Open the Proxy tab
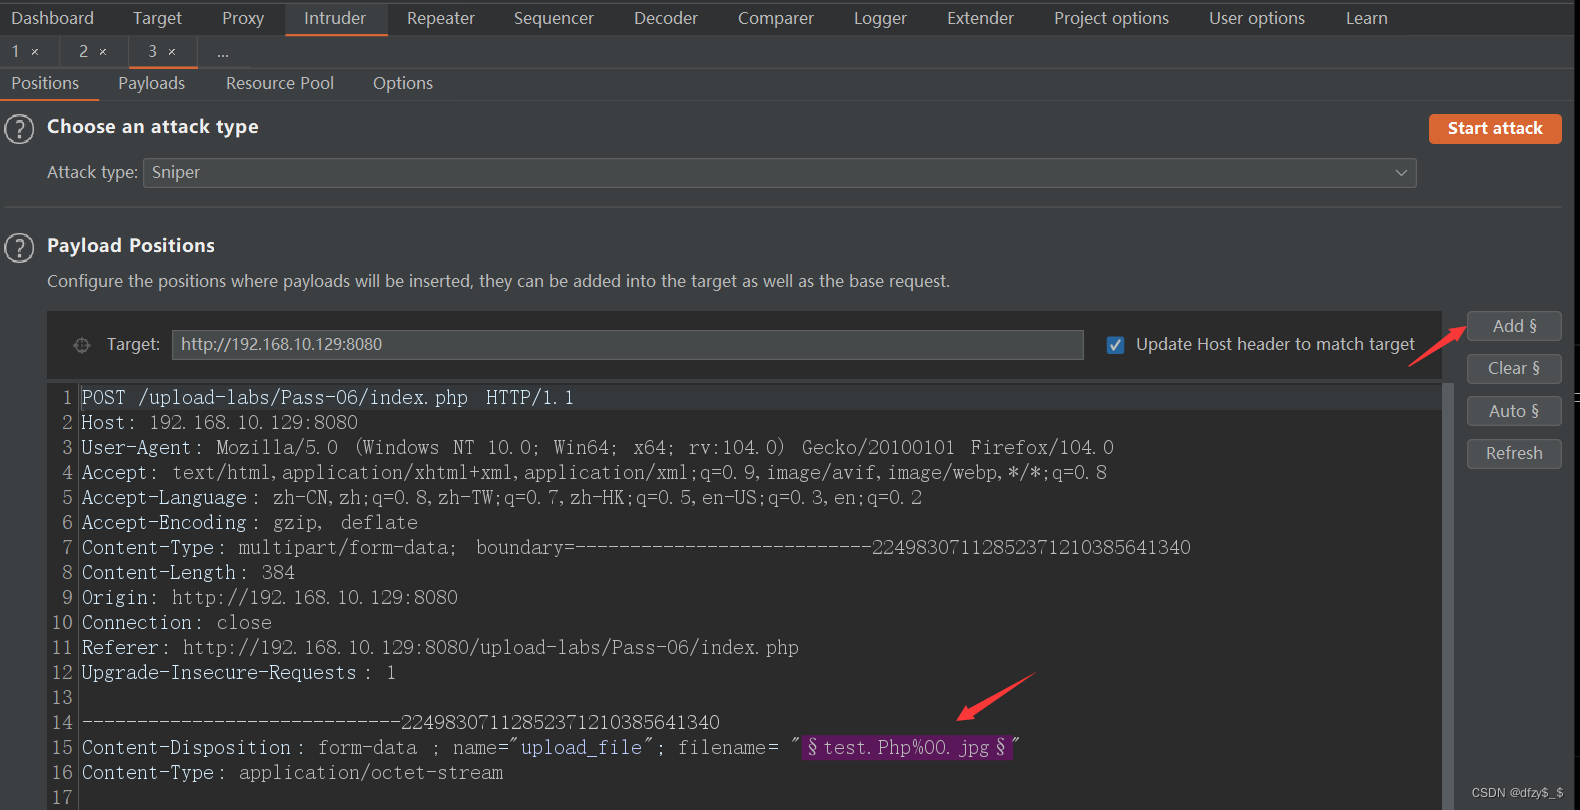1580x810 pixels. [243, 18]
